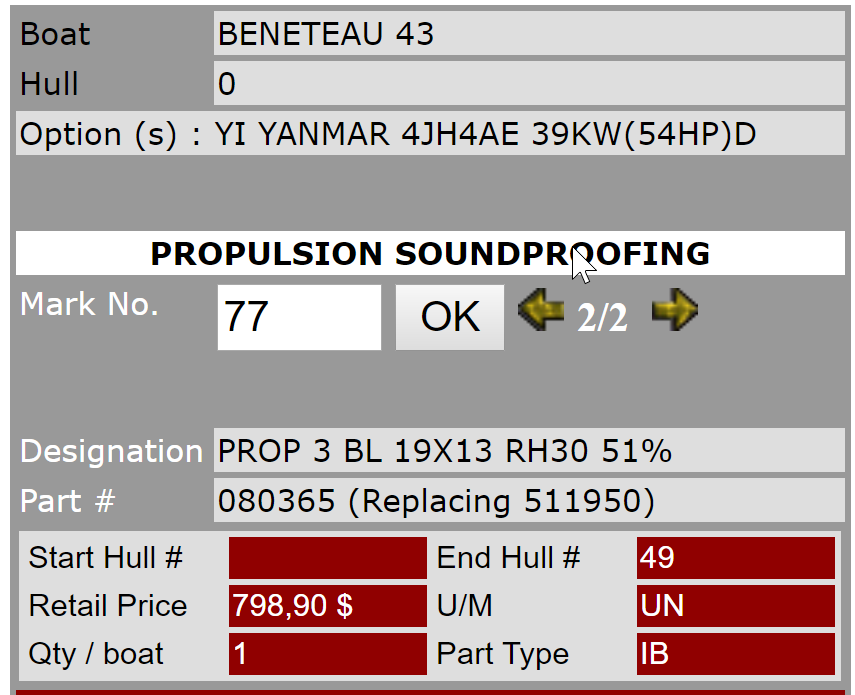
Task: Click the PROPULSION SOUNDPROOFING header
Action: (430, 254)
